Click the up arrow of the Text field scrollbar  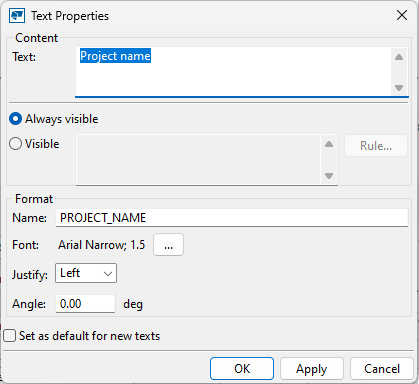tap(399, 57)
